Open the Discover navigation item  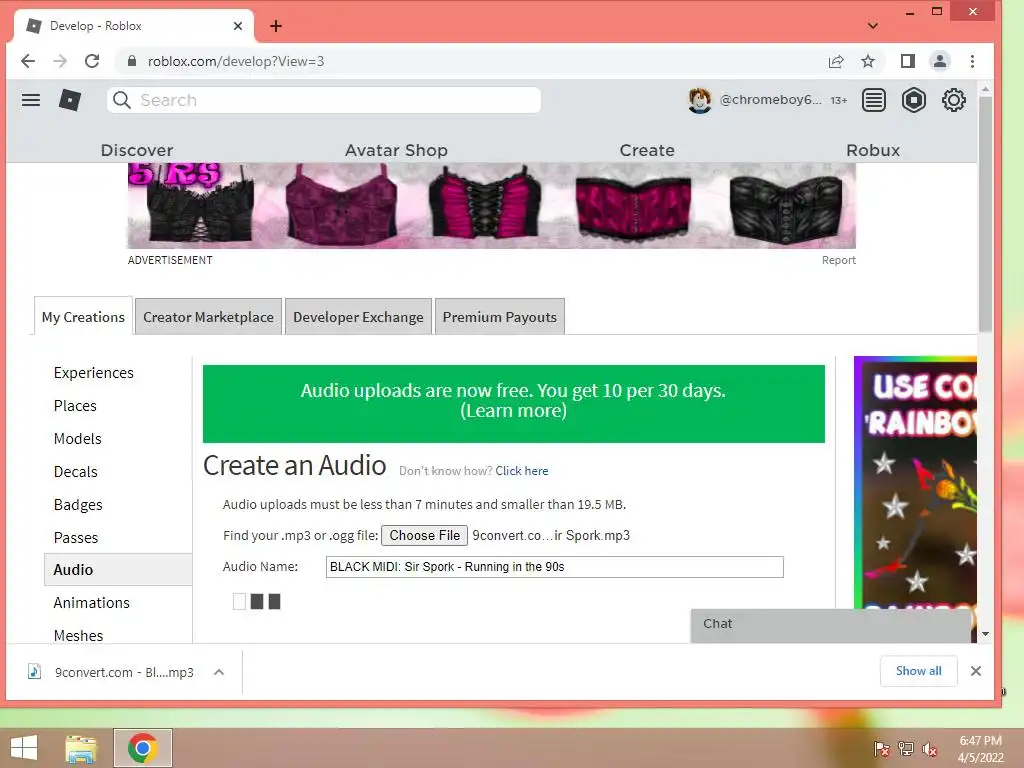pyautogui.click(x=137, y=150)
